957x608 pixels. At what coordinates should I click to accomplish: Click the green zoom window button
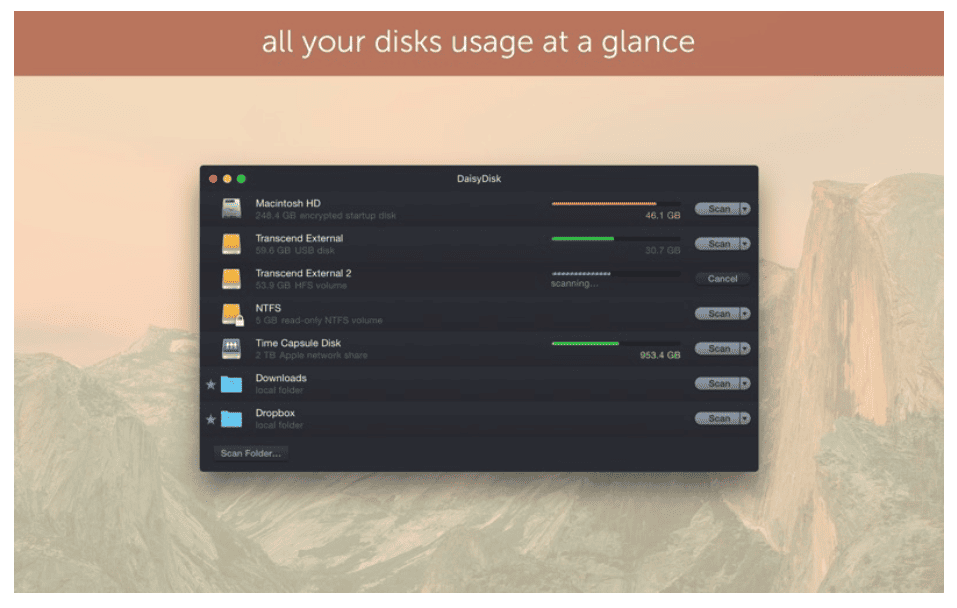241,179
